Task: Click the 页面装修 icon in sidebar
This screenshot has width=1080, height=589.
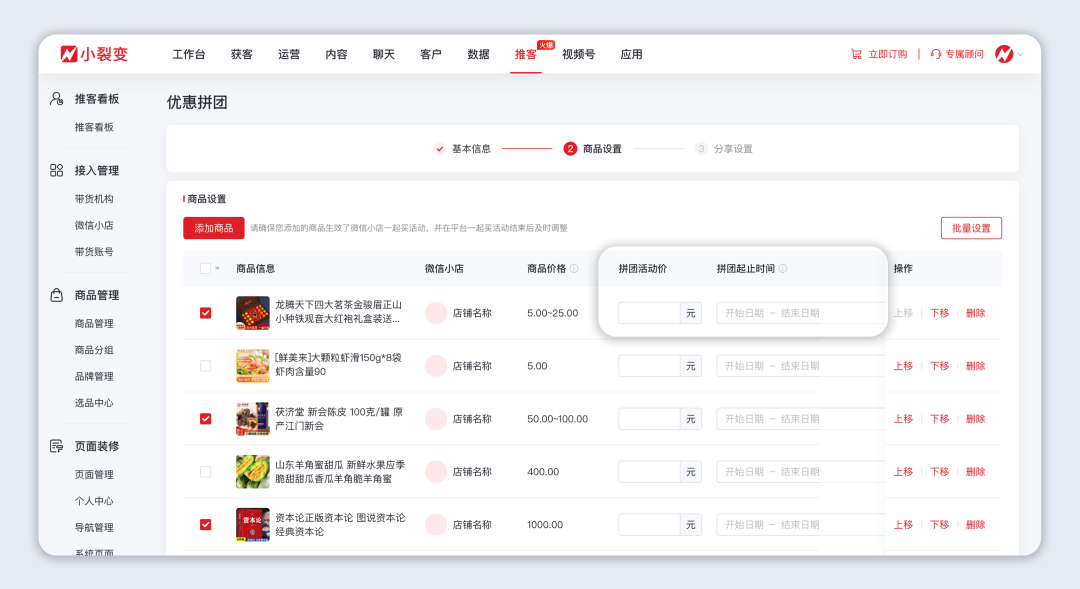Action: 55,446
